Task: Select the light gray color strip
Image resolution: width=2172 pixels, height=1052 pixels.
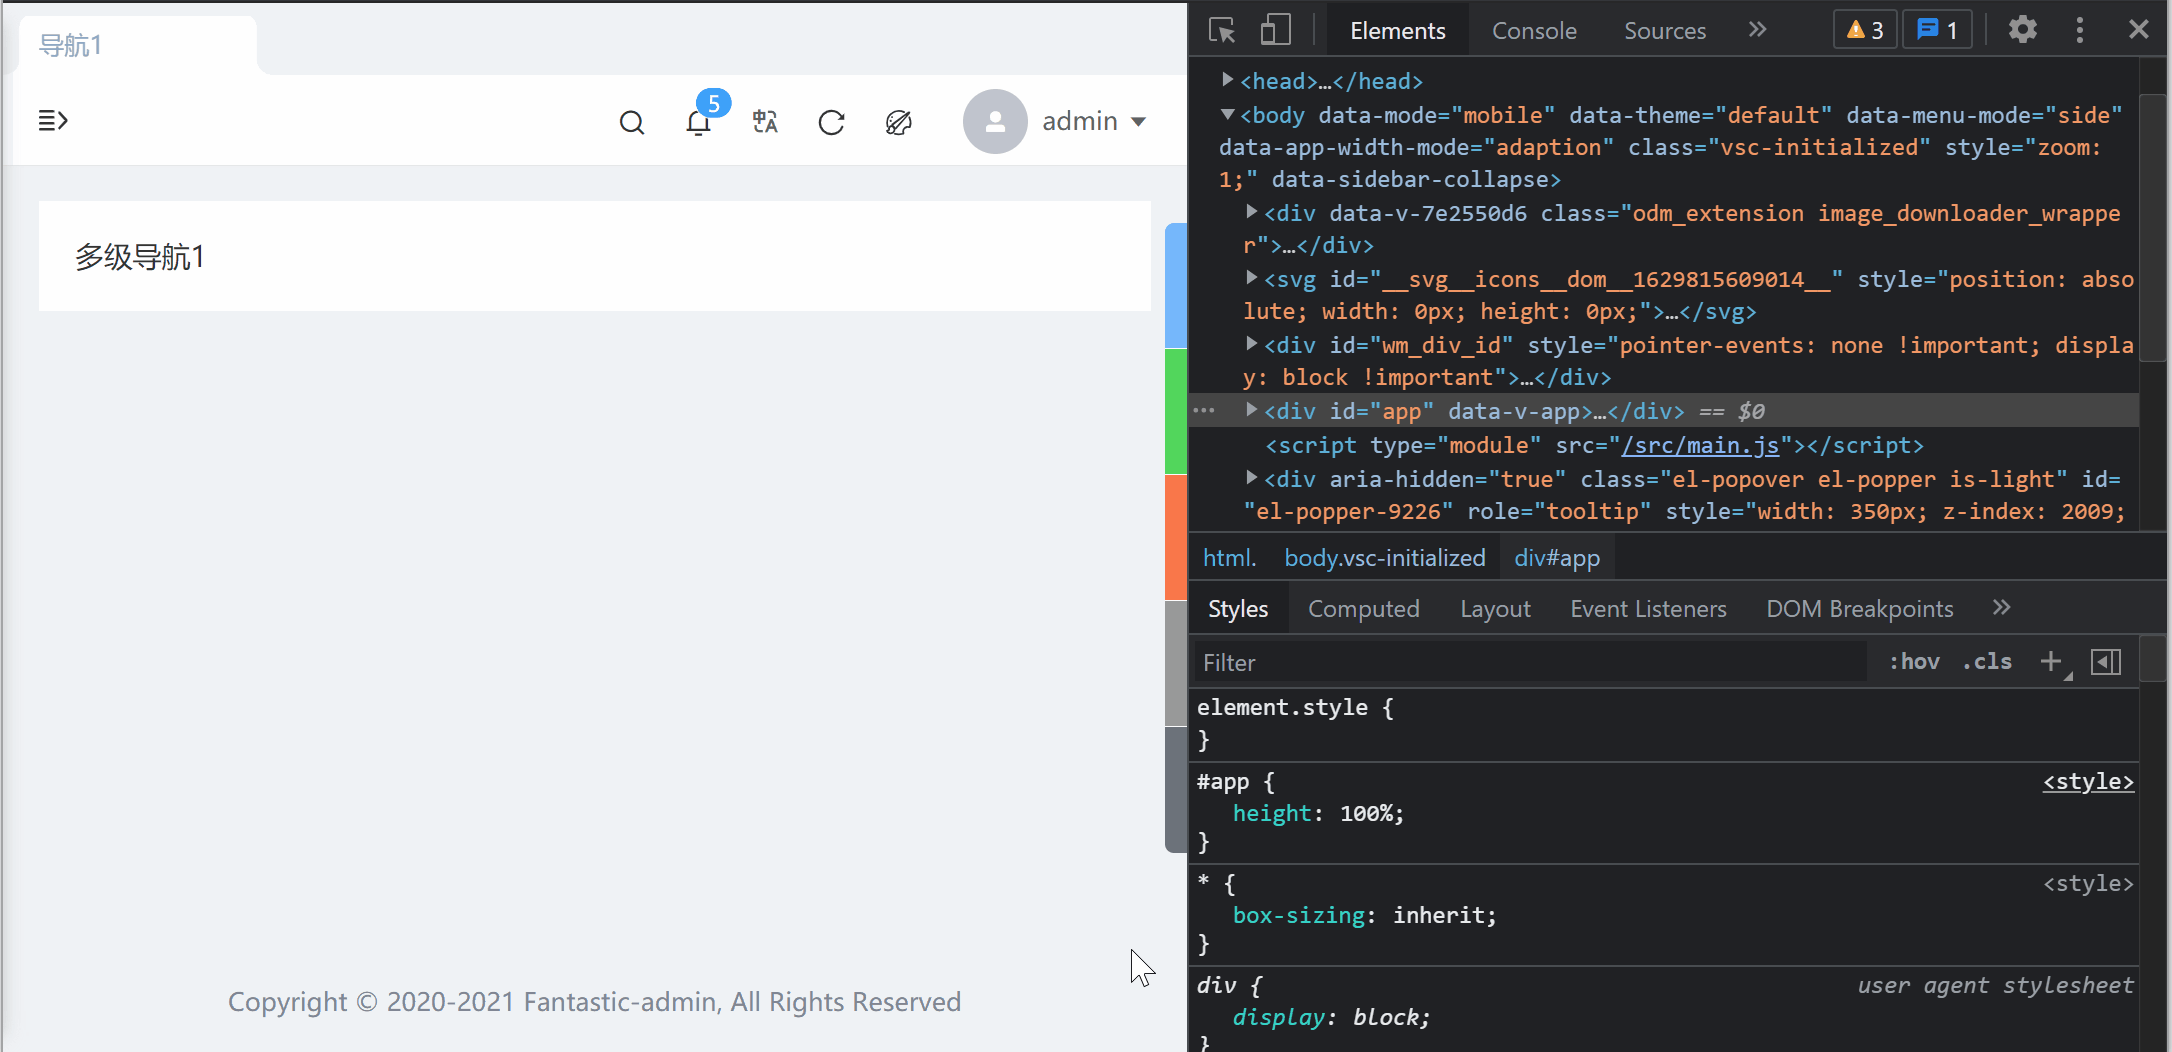Action: point(1176,664)
